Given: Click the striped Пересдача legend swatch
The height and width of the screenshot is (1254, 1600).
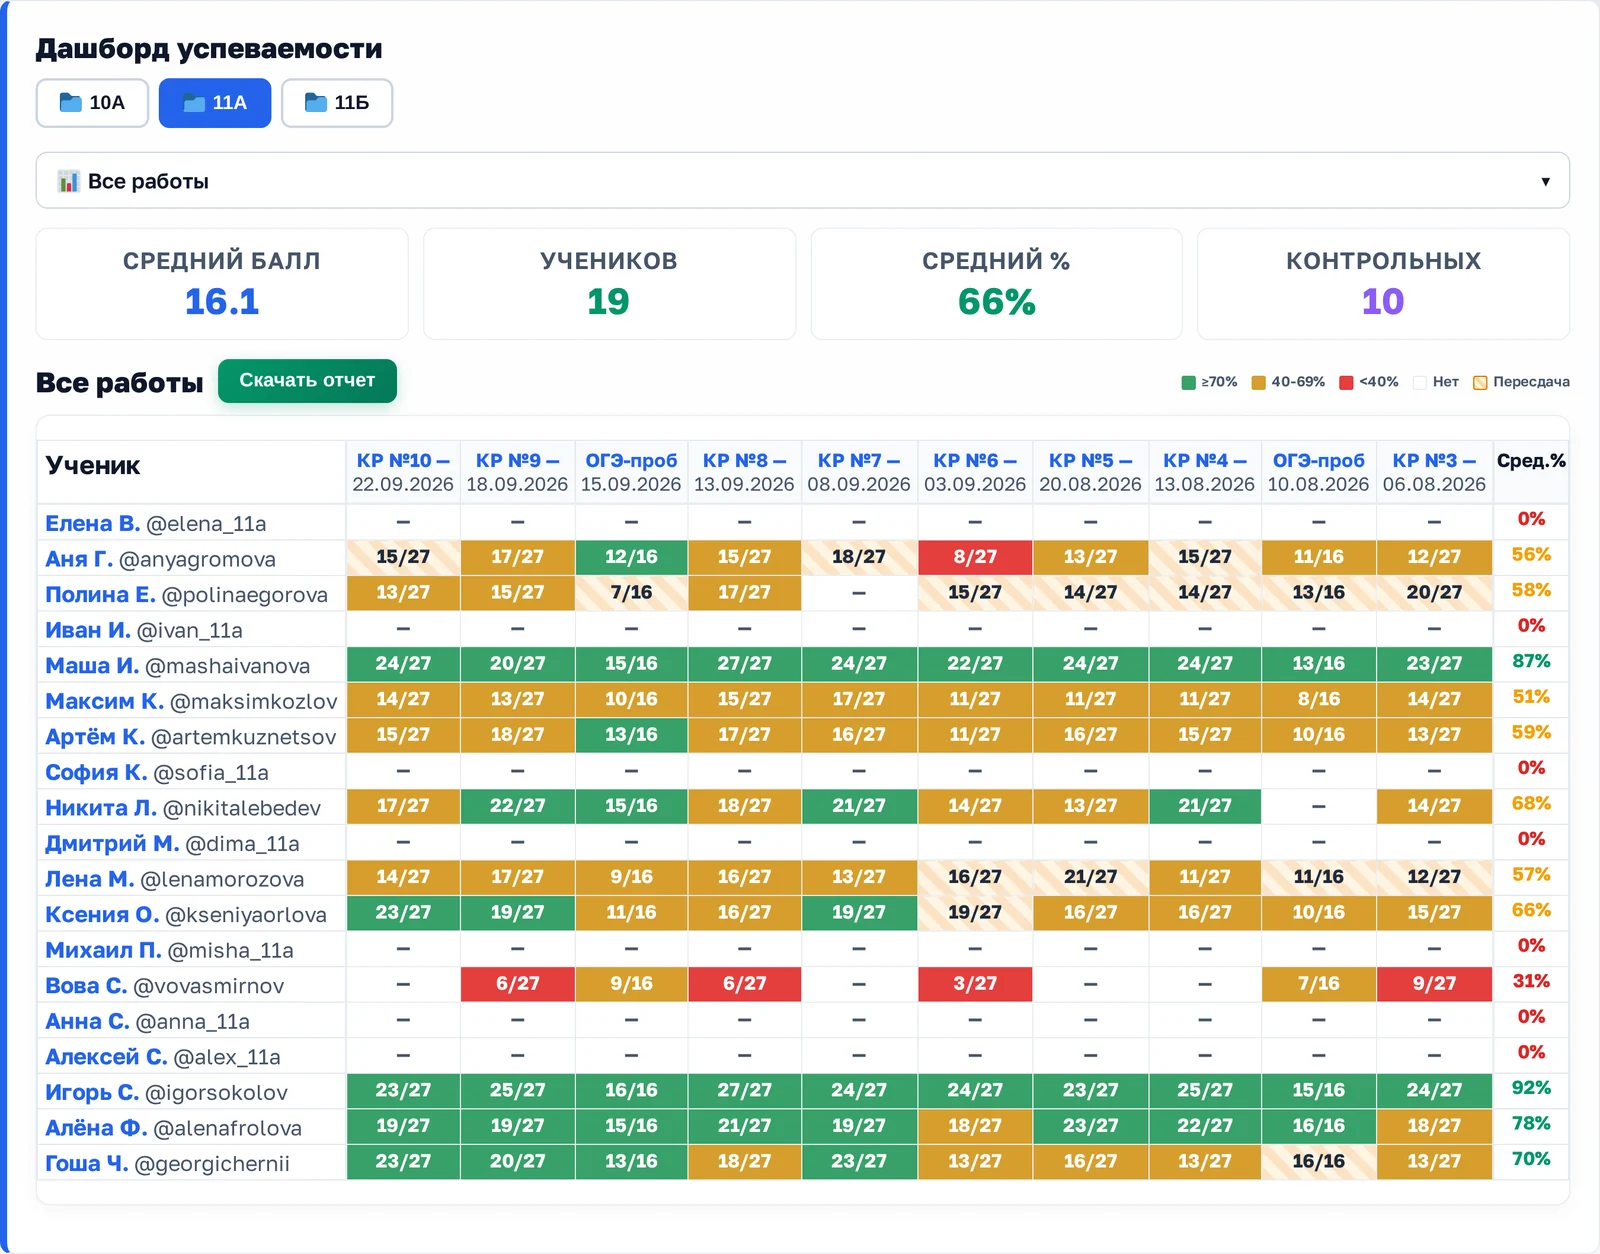Looking at the screenshot, I should click(x=1480, y=382).
